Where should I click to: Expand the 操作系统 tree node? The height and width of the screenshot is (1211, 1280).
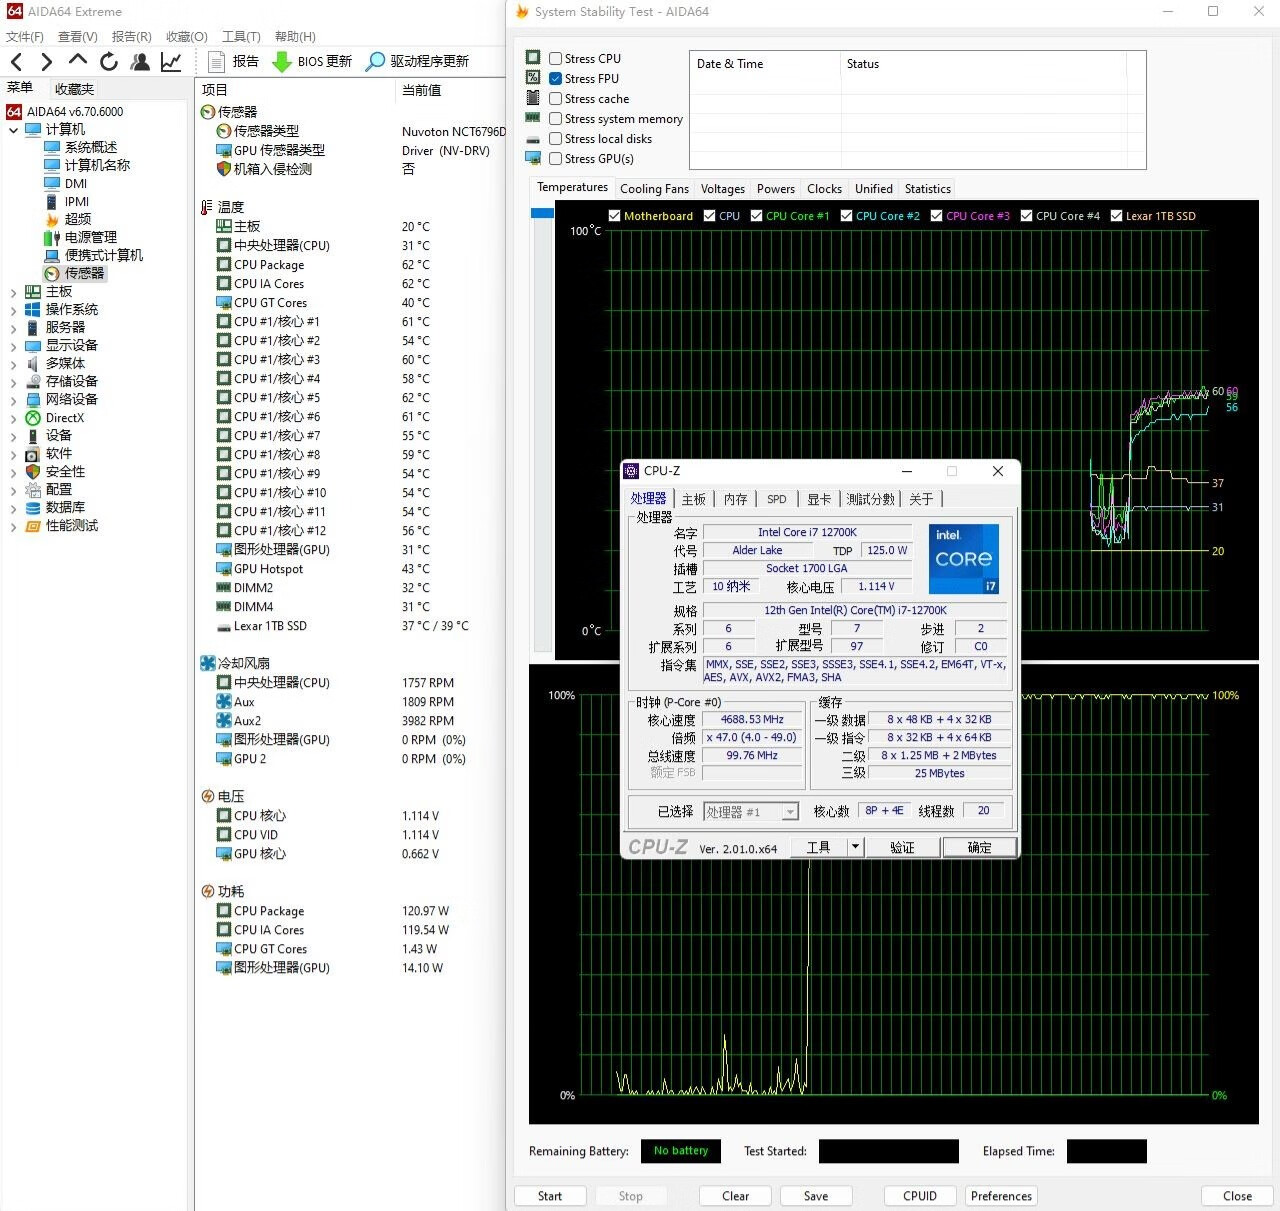[x=13, y=310]
